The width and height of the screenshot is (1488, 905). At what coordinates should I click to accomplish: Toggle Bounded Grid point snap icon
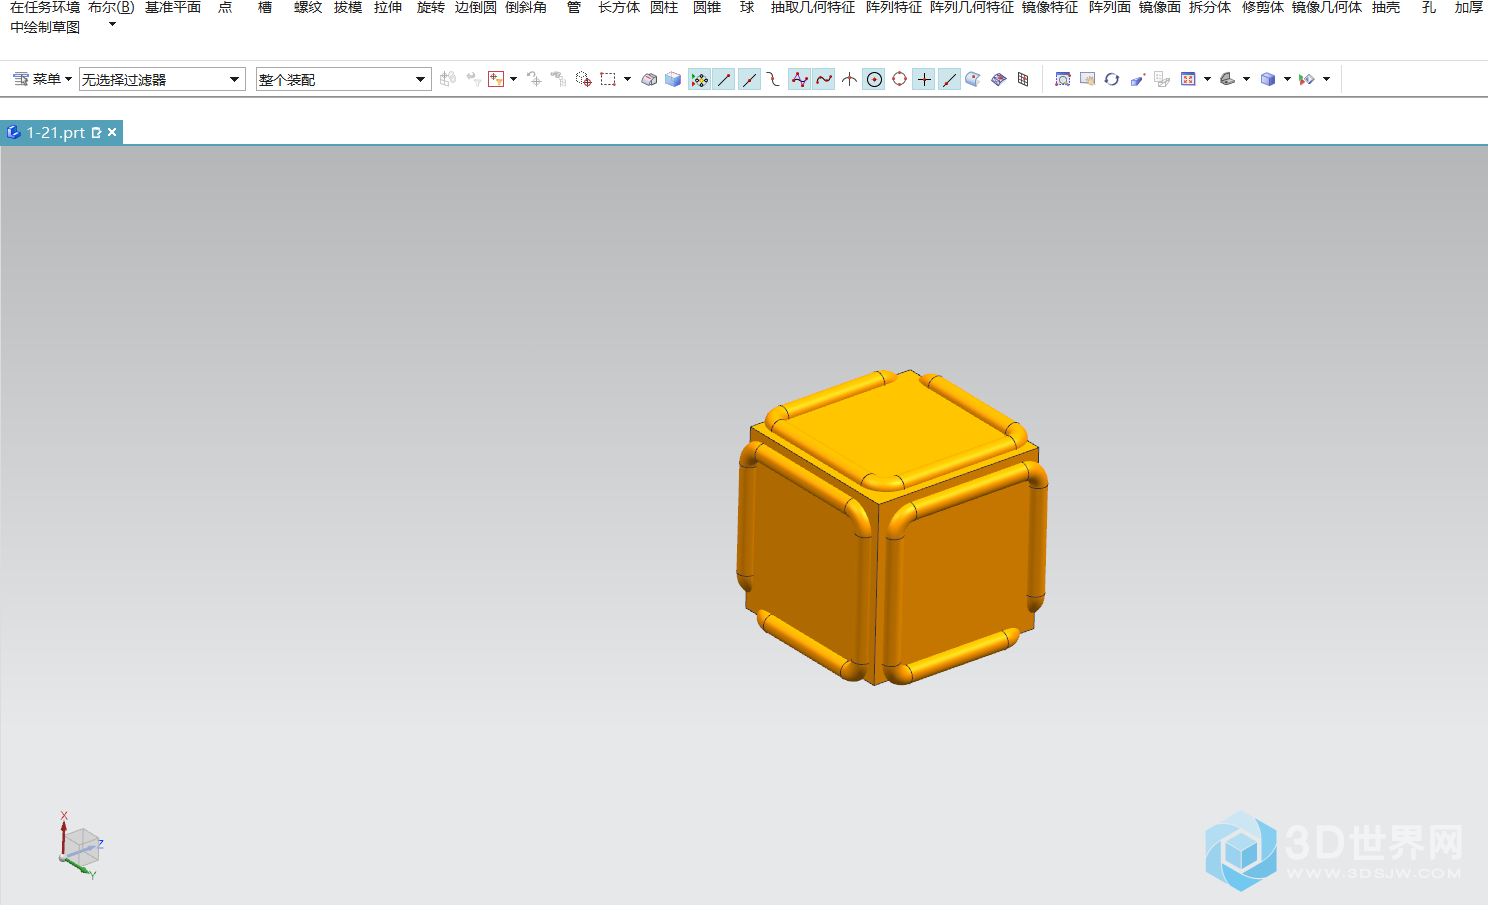point(998,79)
